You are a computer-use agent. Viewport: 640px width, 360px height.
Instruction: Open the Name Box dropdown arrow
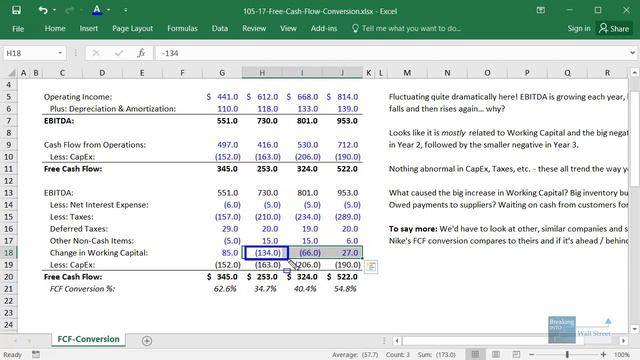[60, 53]
